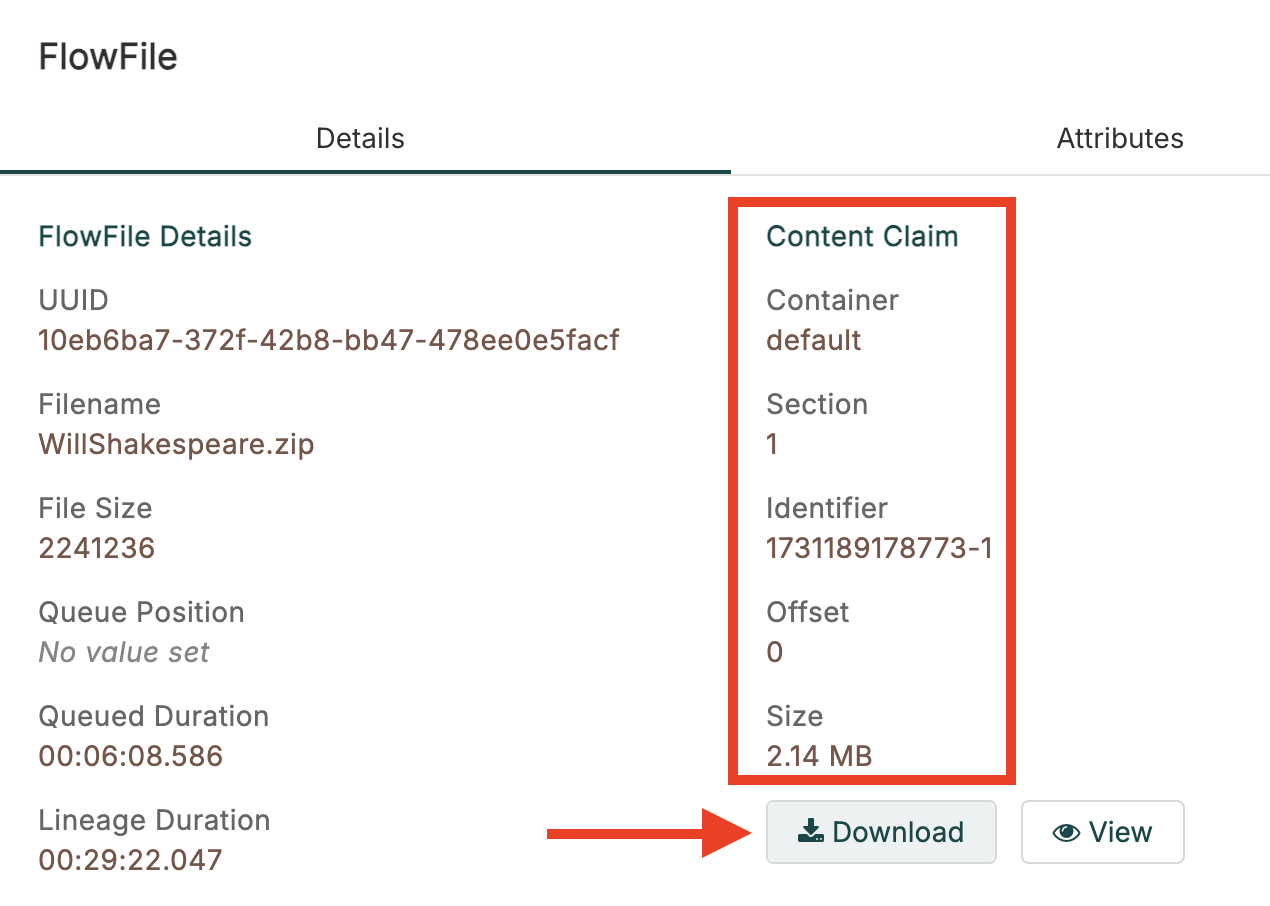Select the Queued Duration value 00:06:08.586
The image size is (1270, 906).
tap(130, 756)
